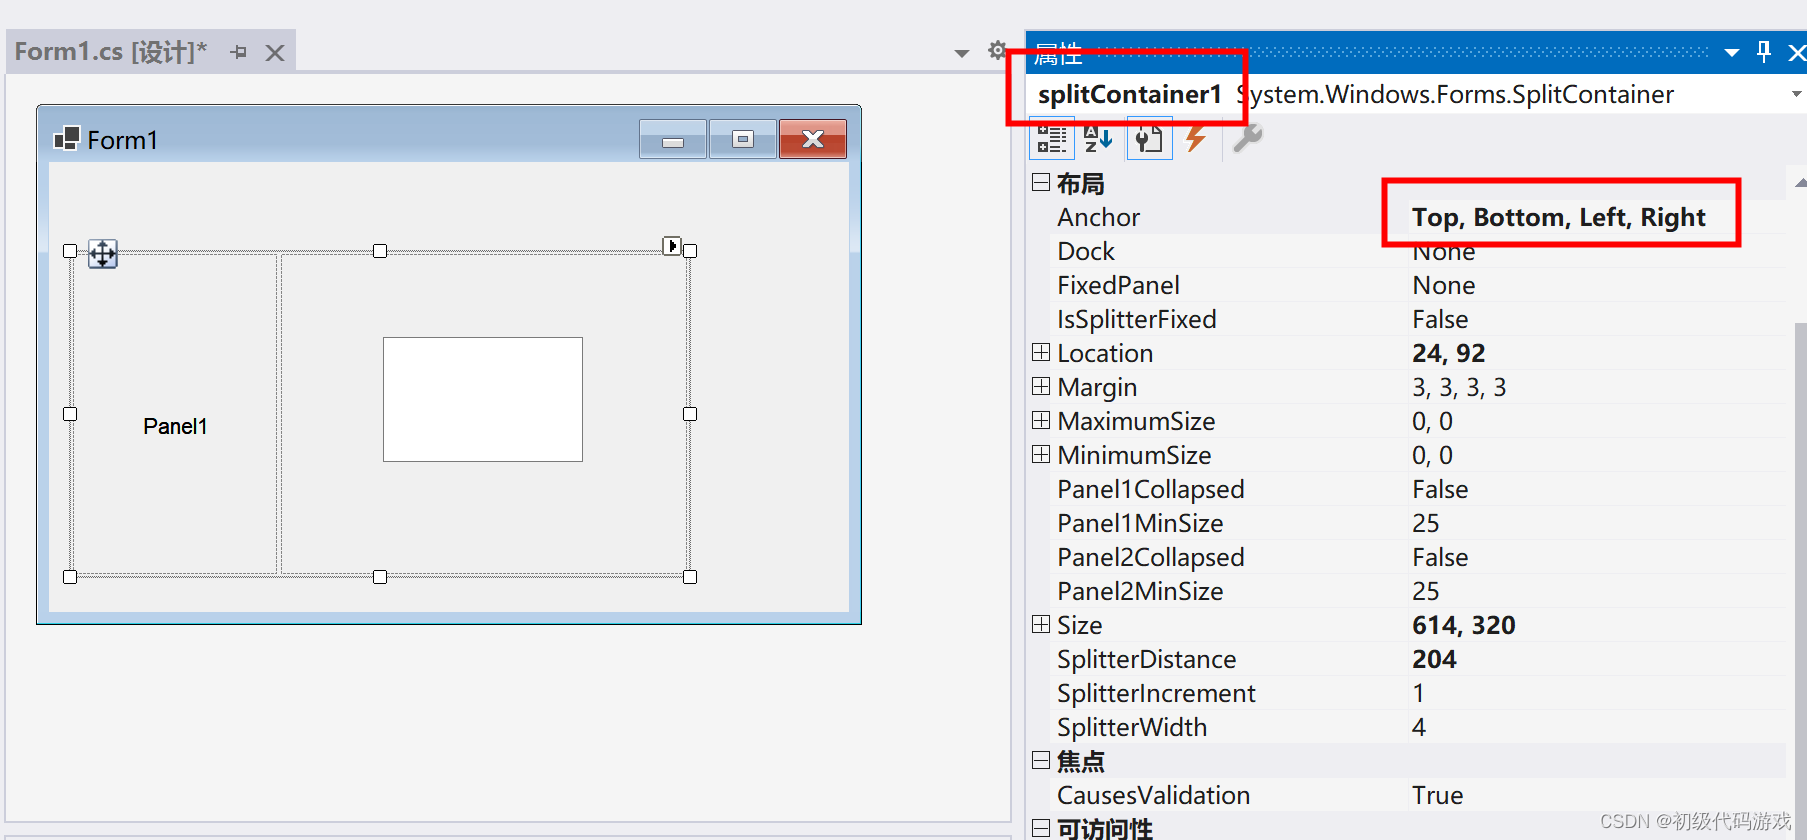Select the white box in Panel2
1807x840 pixels.
tap(482, 399)
